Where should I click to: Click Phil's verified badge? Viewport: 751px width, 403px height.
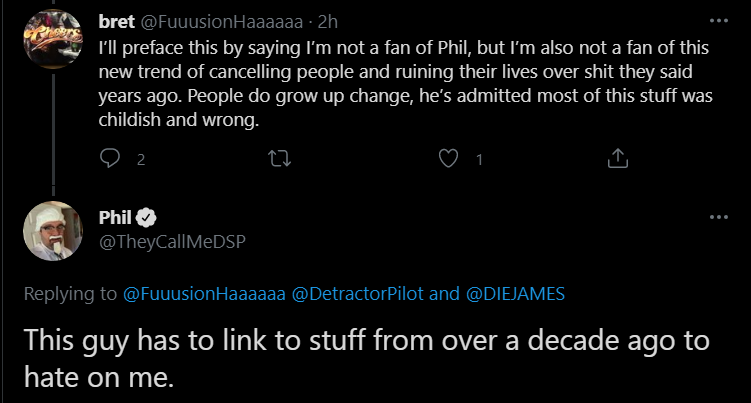146,218
